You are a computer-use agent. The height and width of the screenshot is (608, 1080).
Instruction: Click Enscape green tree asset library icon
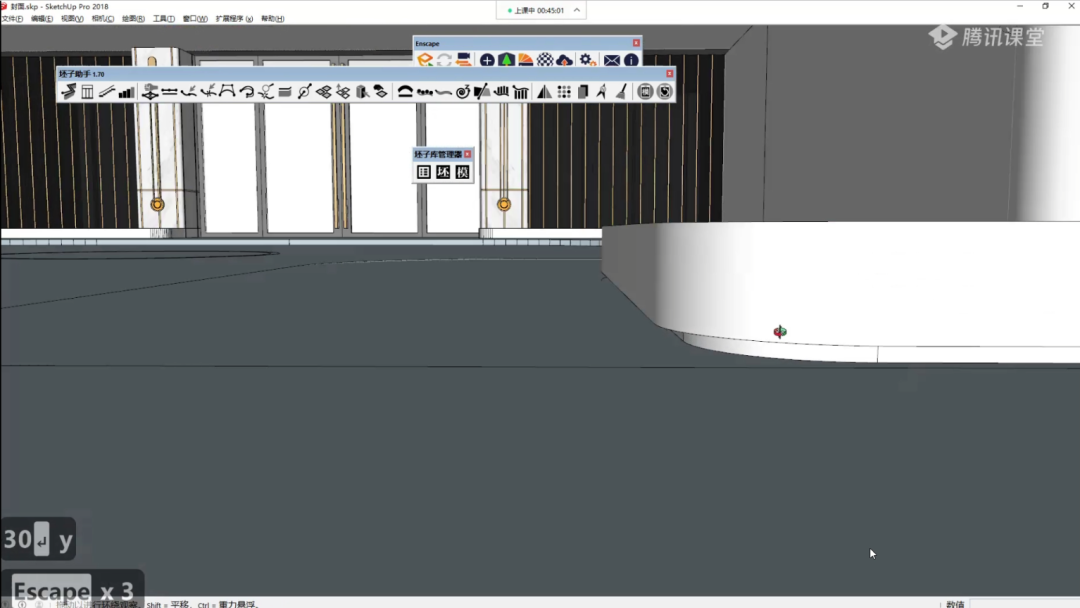tap(506, 61)
